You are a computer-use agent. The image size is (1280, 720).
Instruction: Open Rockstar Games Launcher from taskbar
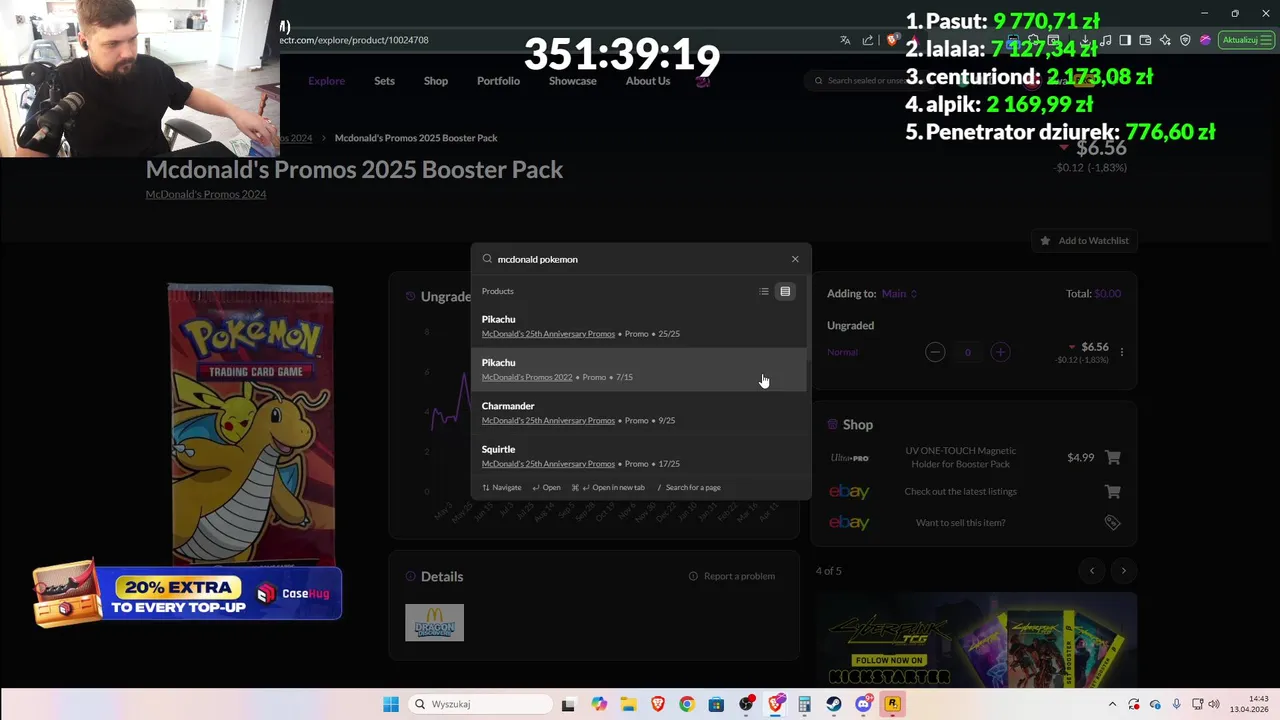coord(892,704)
